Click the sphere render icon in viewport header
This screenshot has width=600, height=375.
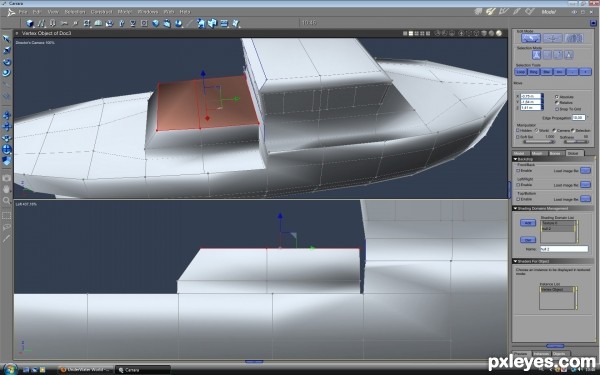pos(499,33)
